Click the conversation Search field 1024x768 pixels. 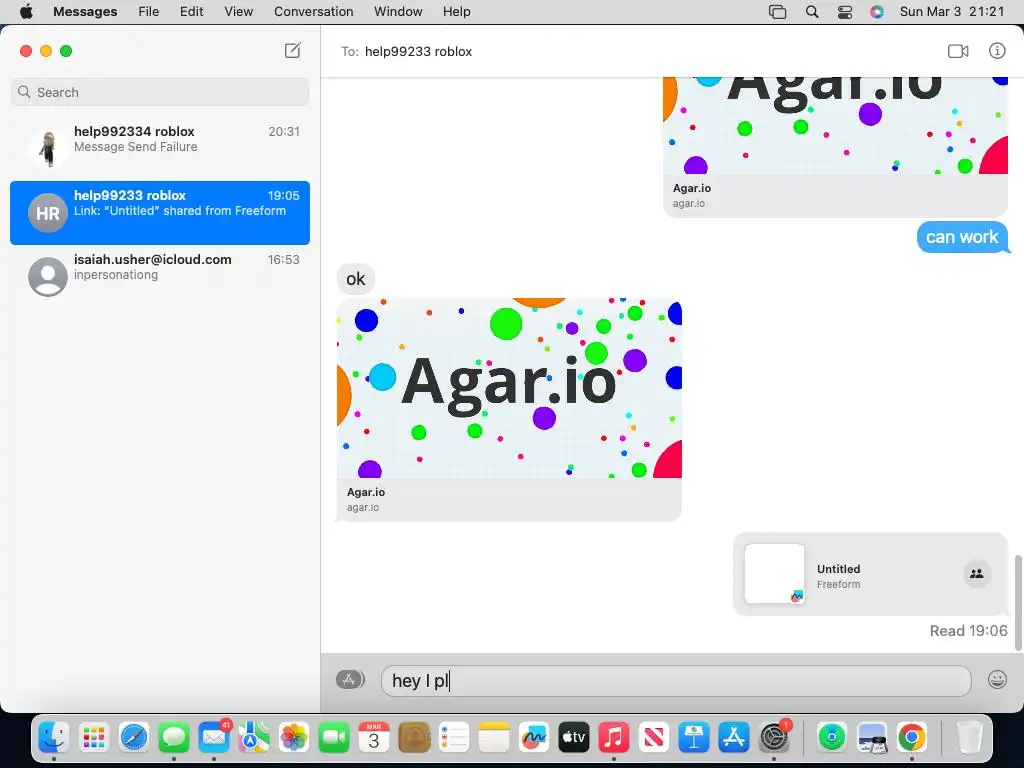[160, 92]
